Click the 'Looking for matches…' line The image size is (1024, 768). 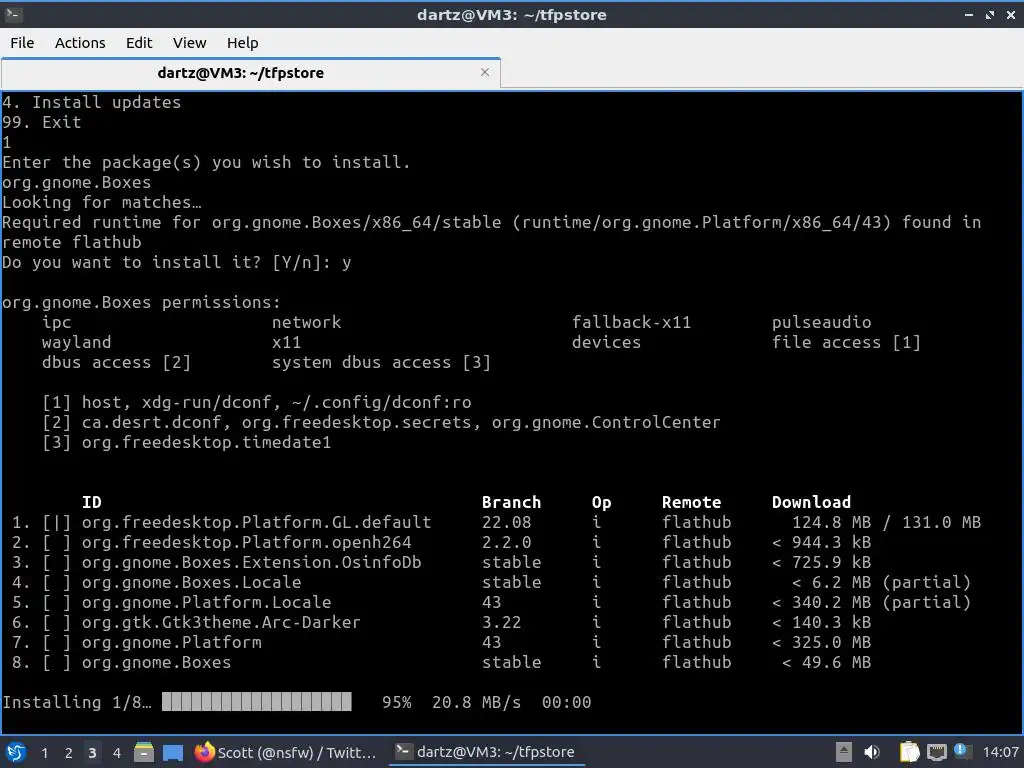tap(102, 202)
